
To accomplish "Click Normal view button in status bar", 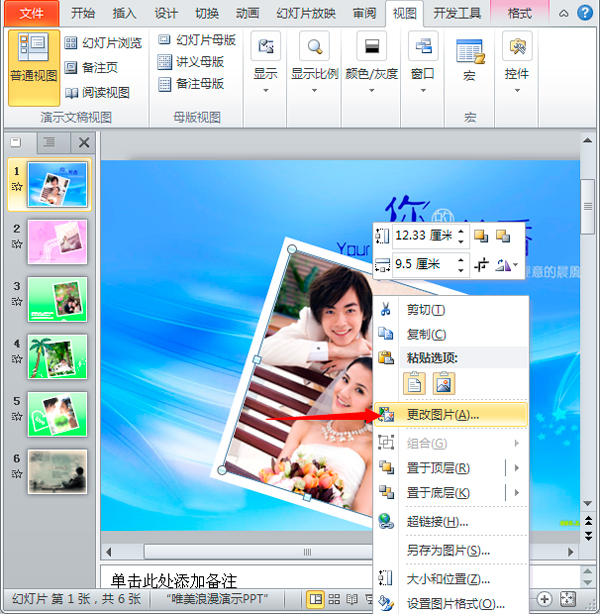I will pyautogui.click(x=316, y=599).
